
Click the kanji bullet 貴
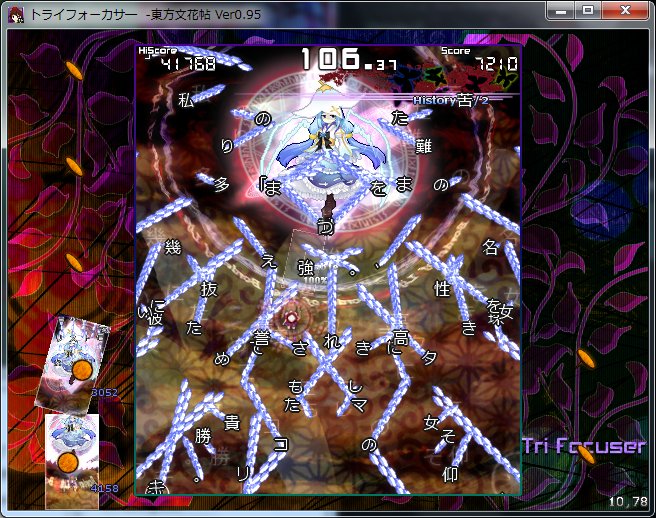pos(232,423)
